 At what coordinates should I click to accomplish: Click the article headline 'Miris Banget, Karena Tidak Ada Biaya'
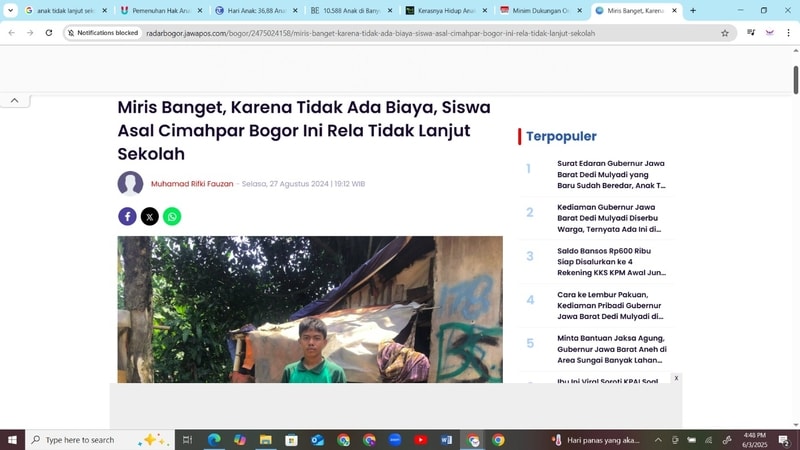304,131
